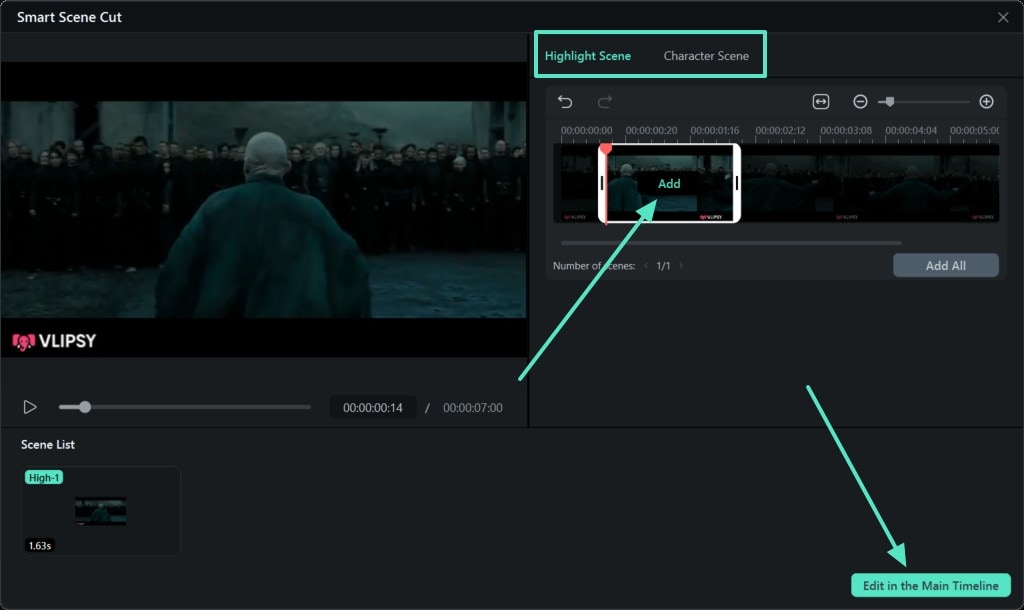Click the preview playback progress handle

click(85, 407)
